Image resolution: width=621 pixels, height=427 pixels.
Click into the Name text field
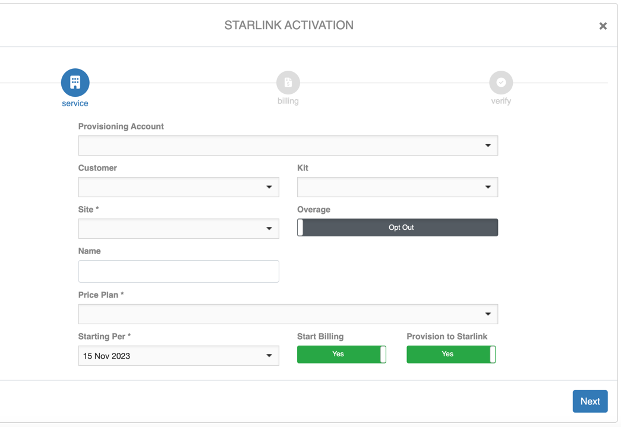(178, 272)
